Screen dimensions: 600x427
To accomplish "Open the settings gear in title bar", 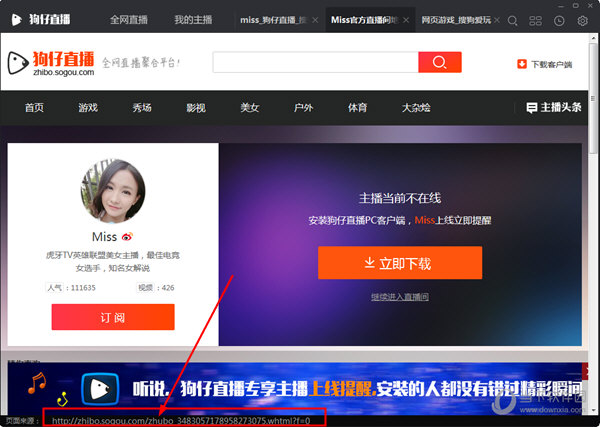I will click(x=581, y=19).
